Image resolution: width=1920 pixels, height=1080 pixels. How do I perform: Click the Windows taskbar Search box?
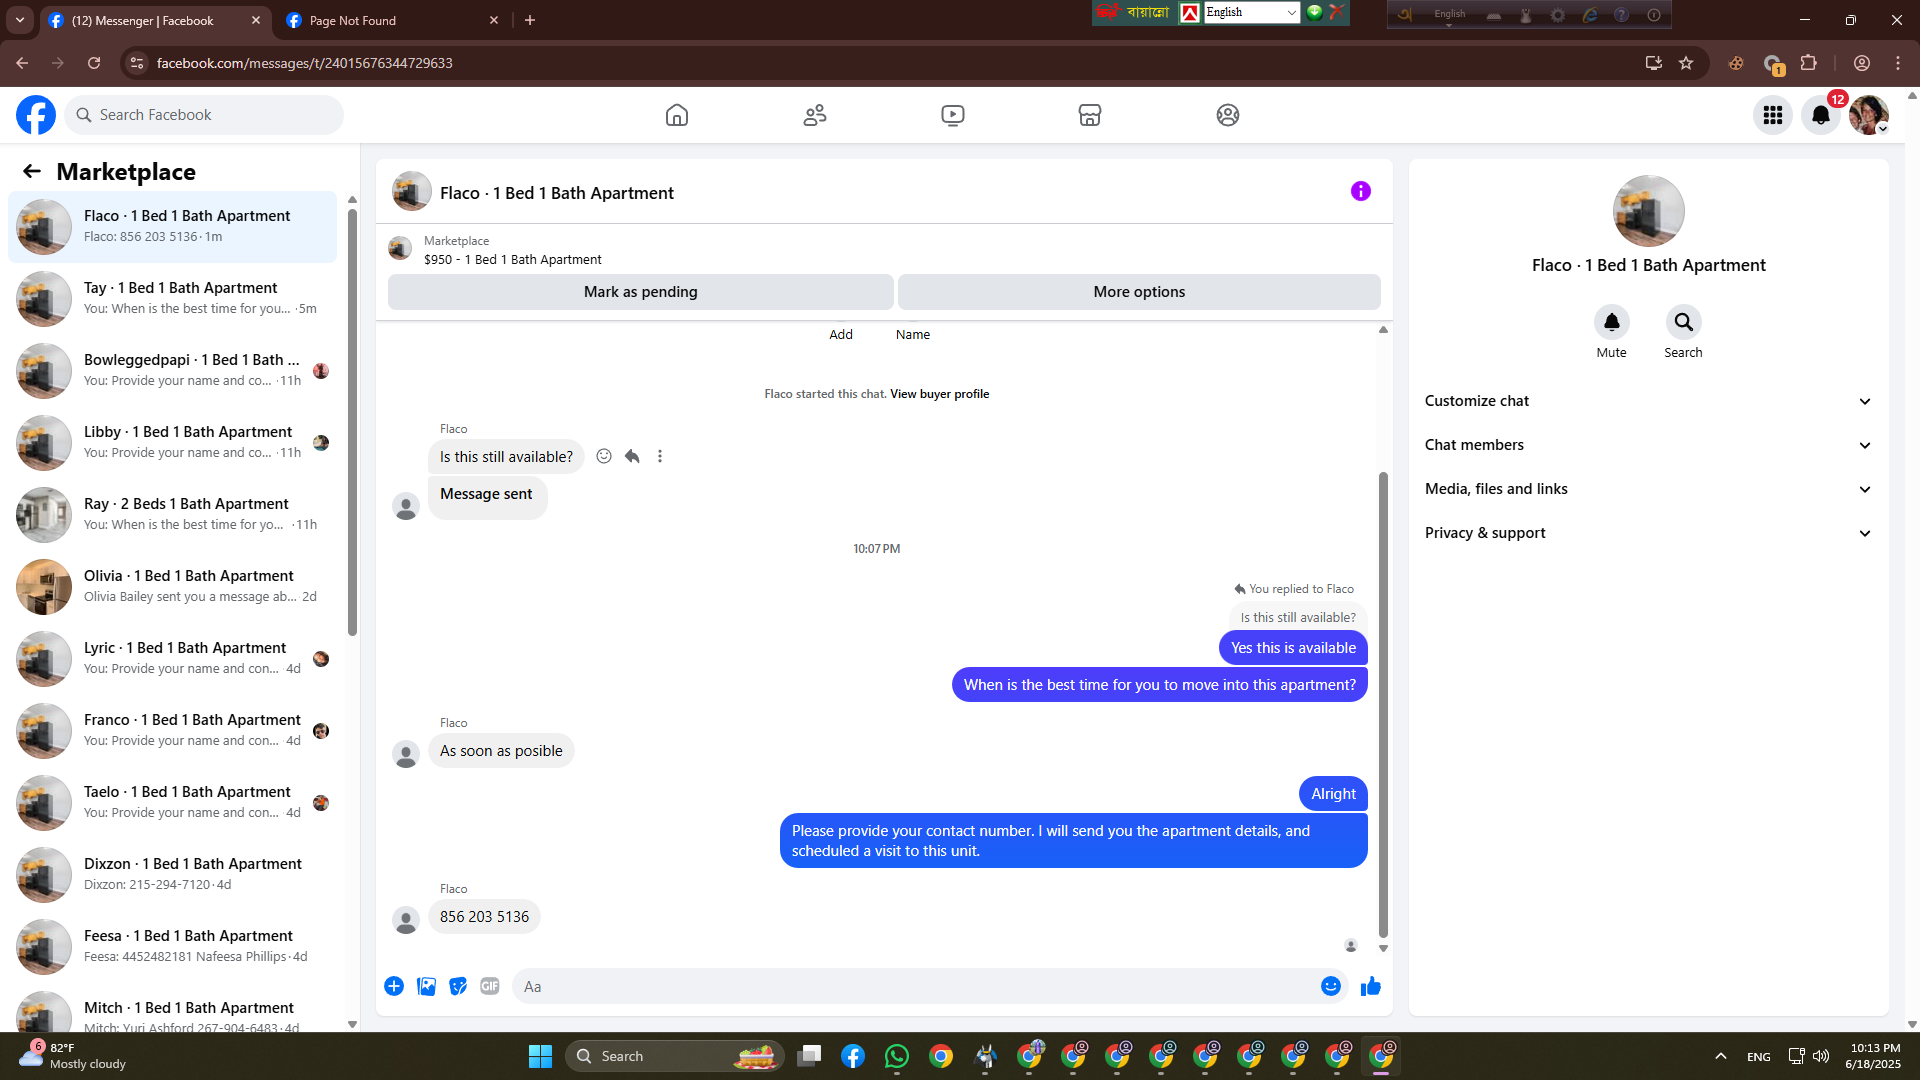click(x=675, y=1056)
